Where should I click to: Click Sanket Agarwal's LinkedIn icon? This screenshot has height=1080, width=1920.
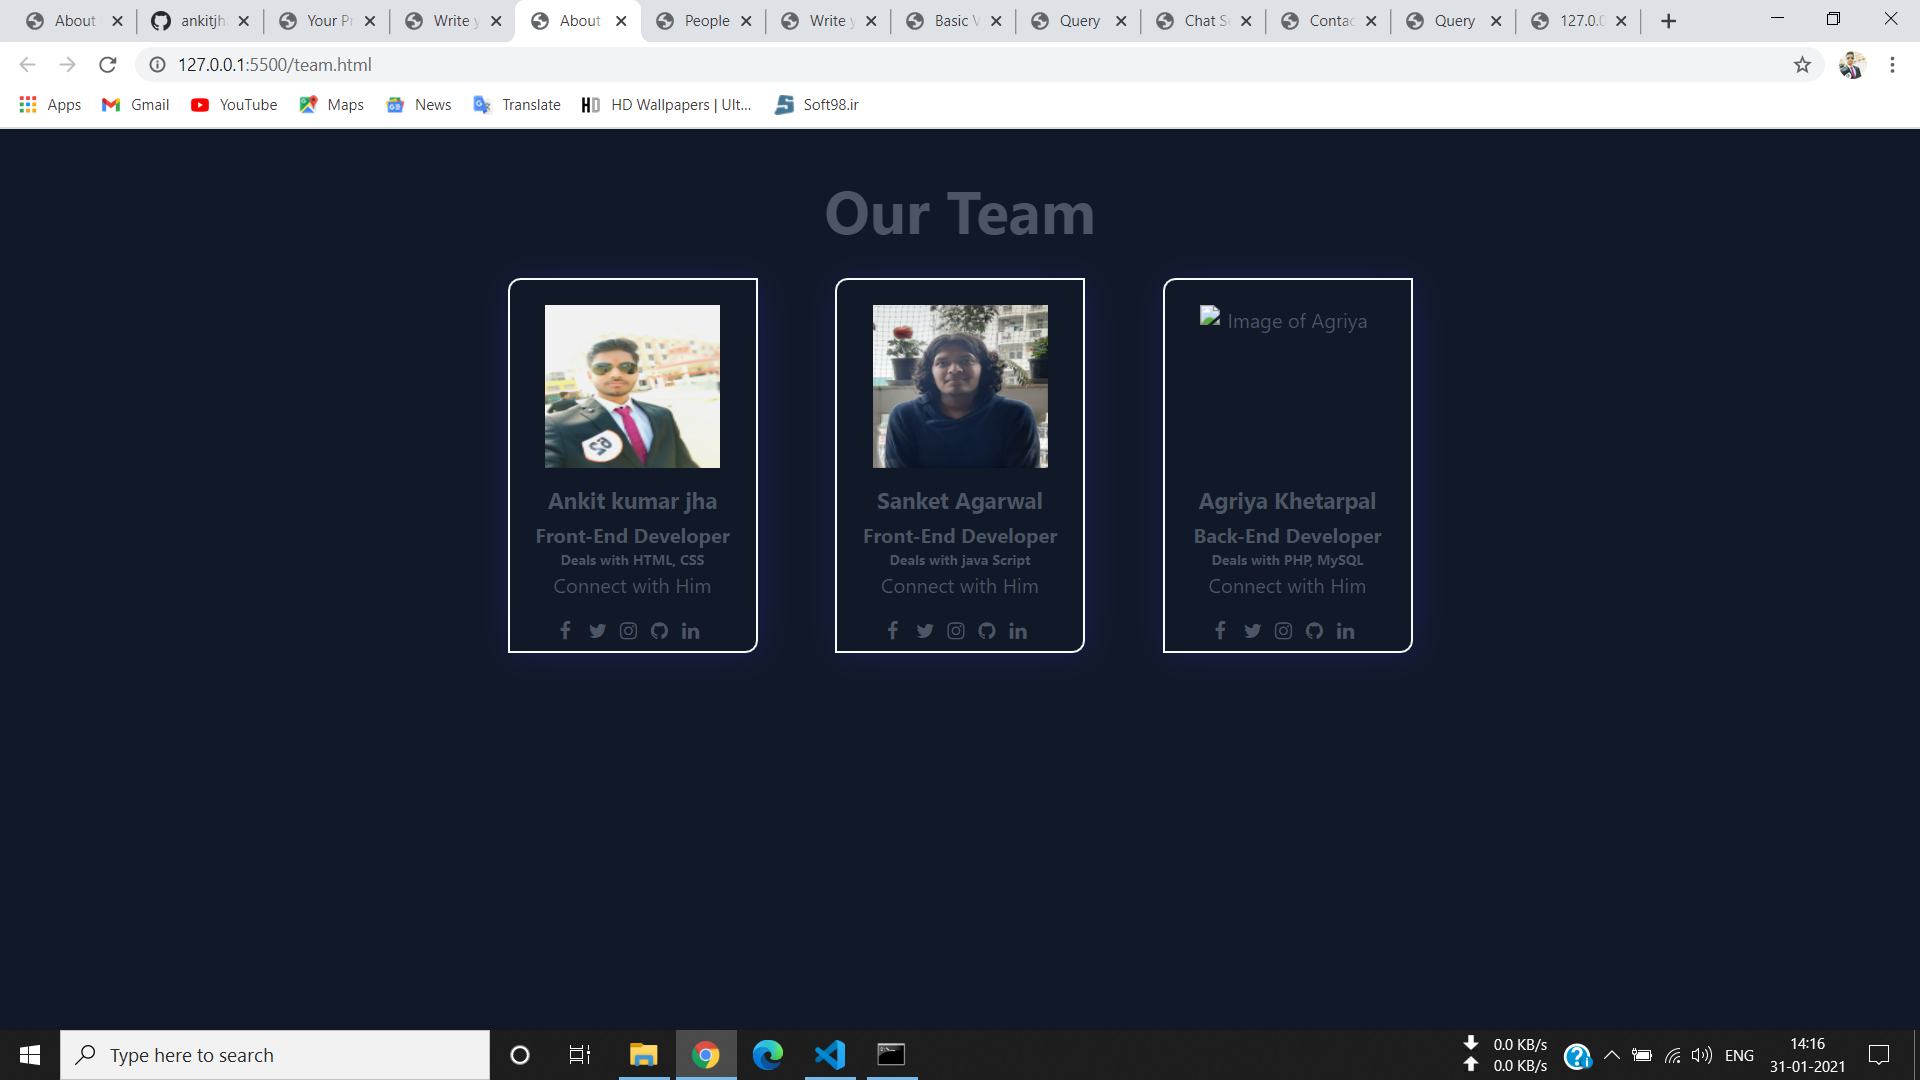(x=1018, y=630)
